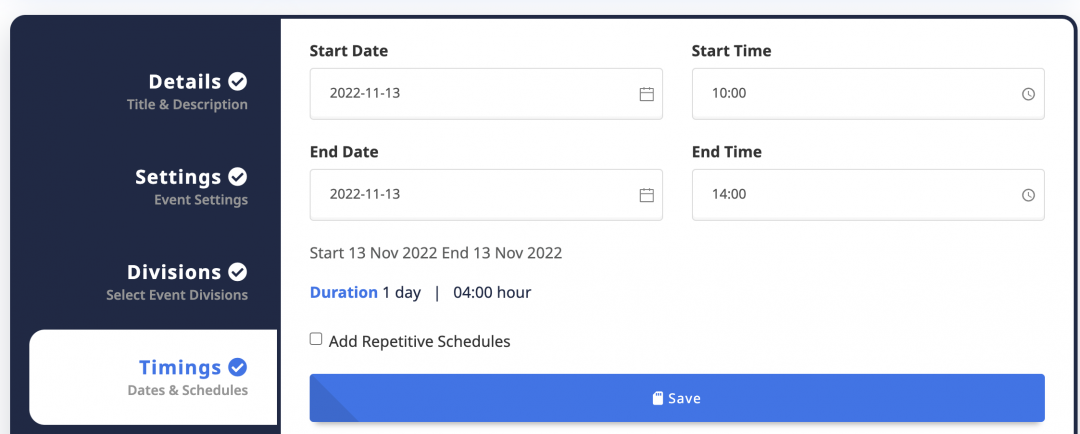
Task: Click the Add Repetitive Schedules label
Action: click(419, 341)
